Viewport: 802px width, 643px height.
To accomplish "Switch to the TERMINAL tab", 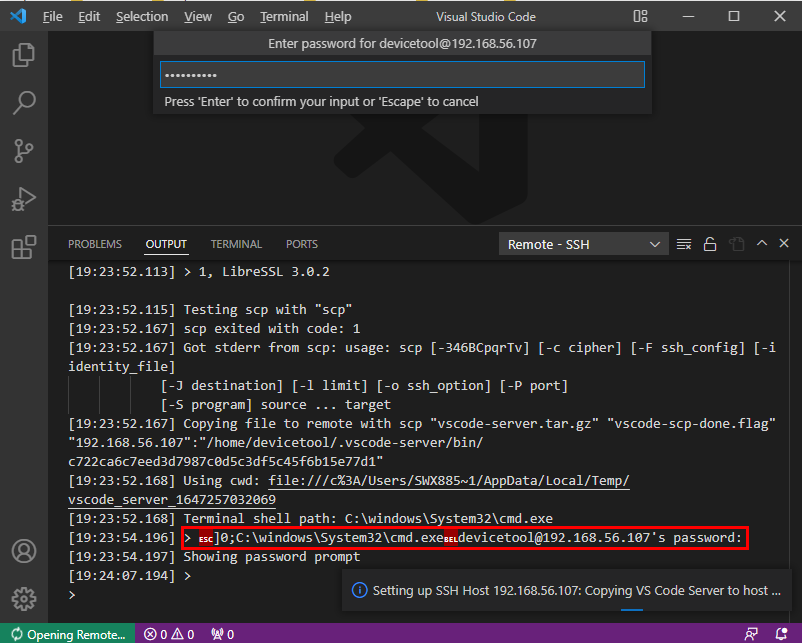I will 236,245.
